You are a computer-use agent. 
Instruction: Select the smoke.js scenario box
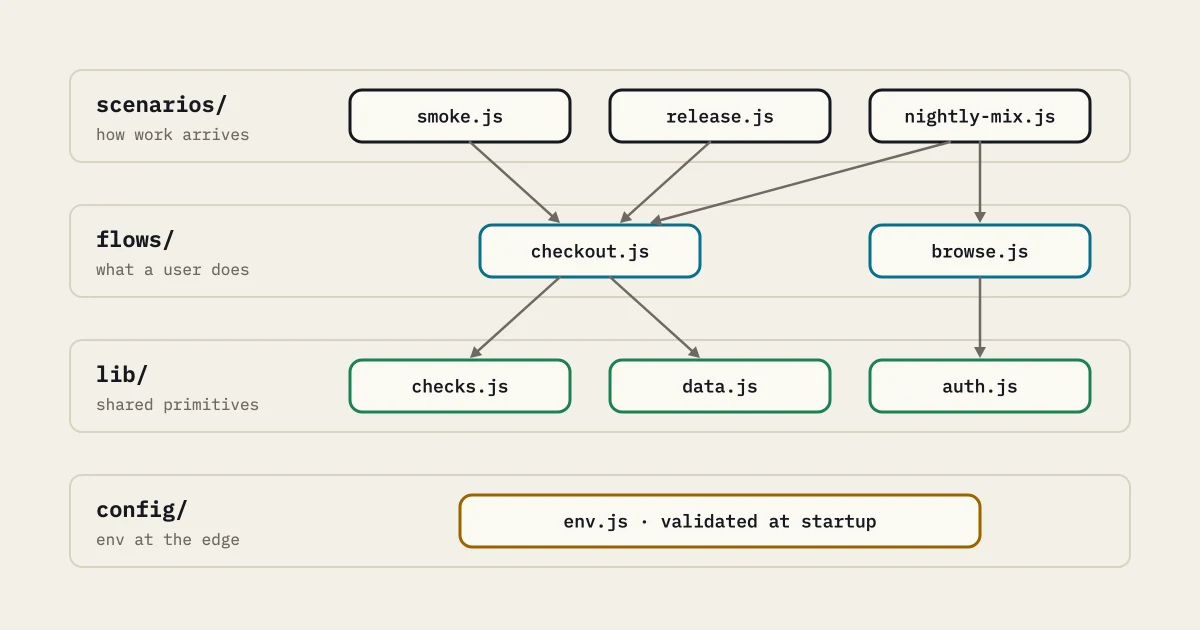pos(460,116)
